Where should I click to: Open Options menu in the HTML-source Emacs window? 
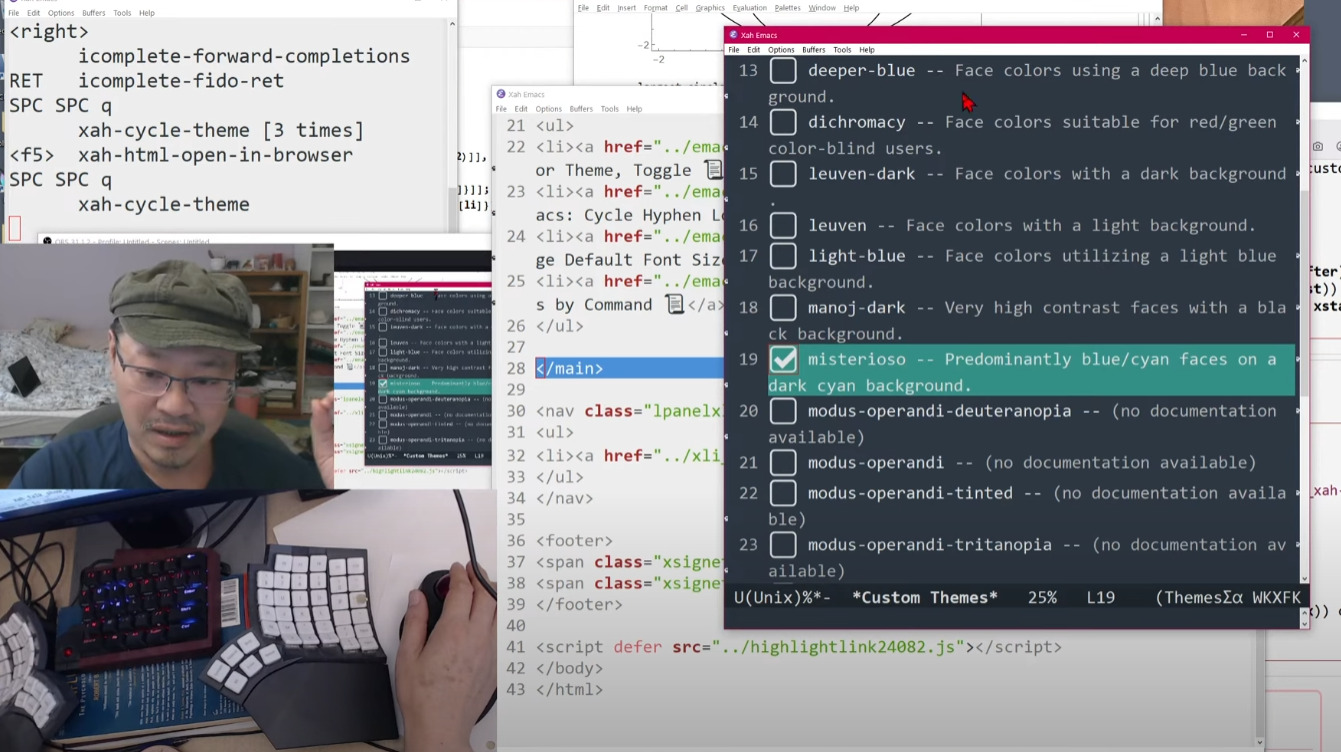pyautogui.click(x=548, y=108)
